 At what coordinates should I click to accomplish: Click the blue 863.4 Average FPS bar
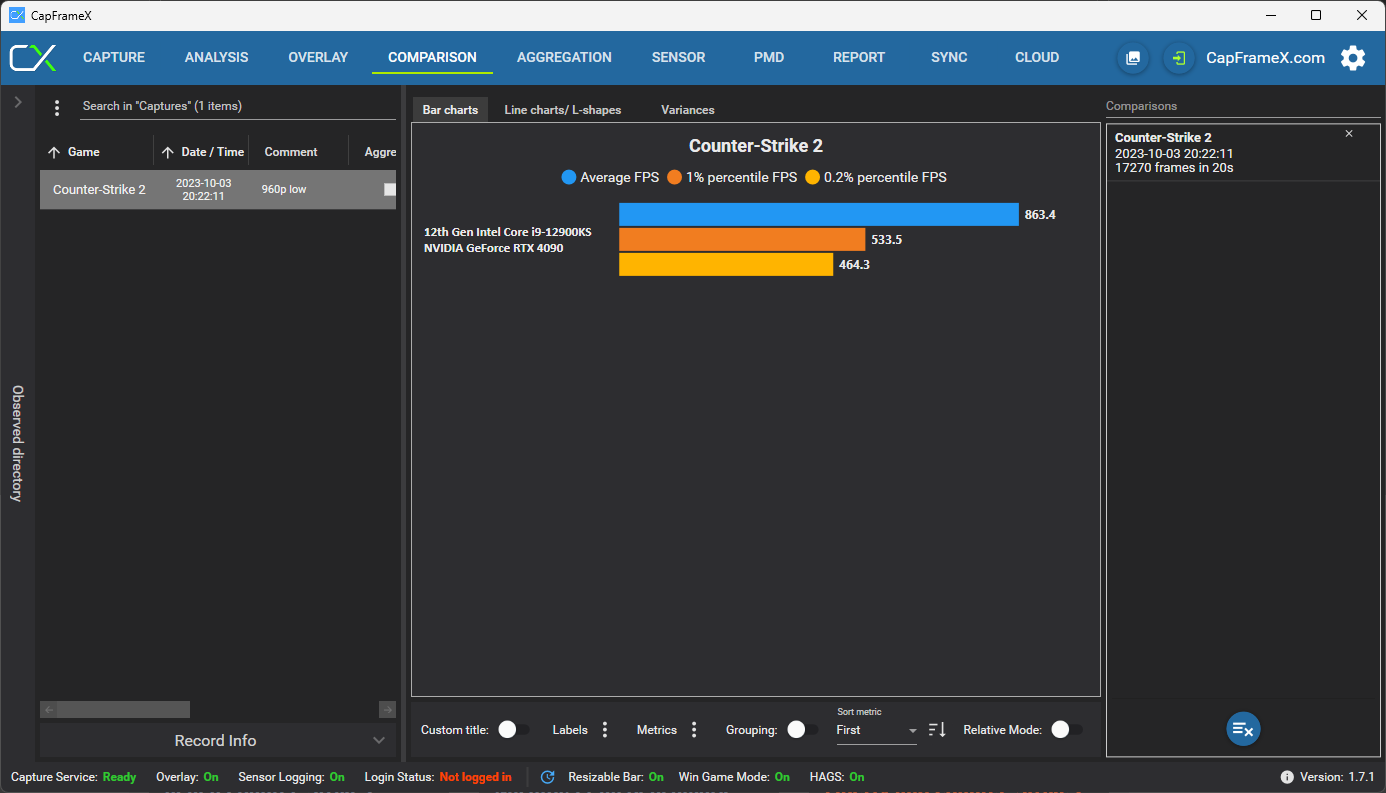click(819, 214)
